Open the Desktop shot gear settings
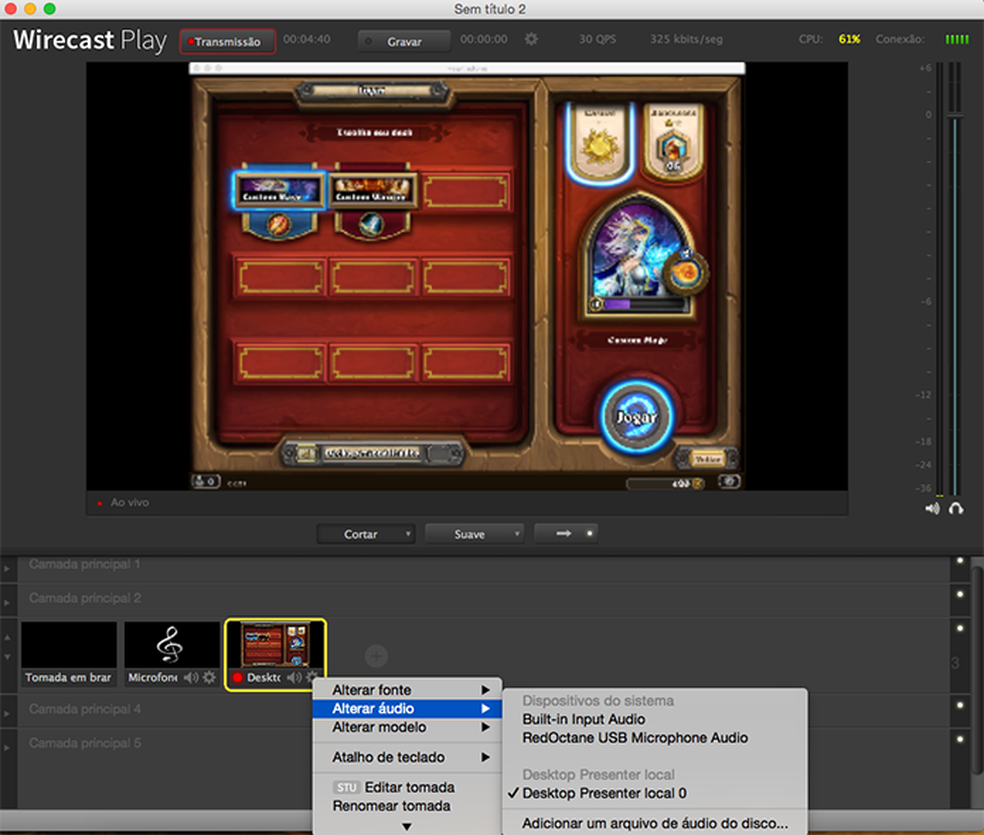Viewport: 984px width, 835px height. pos(311,677)
